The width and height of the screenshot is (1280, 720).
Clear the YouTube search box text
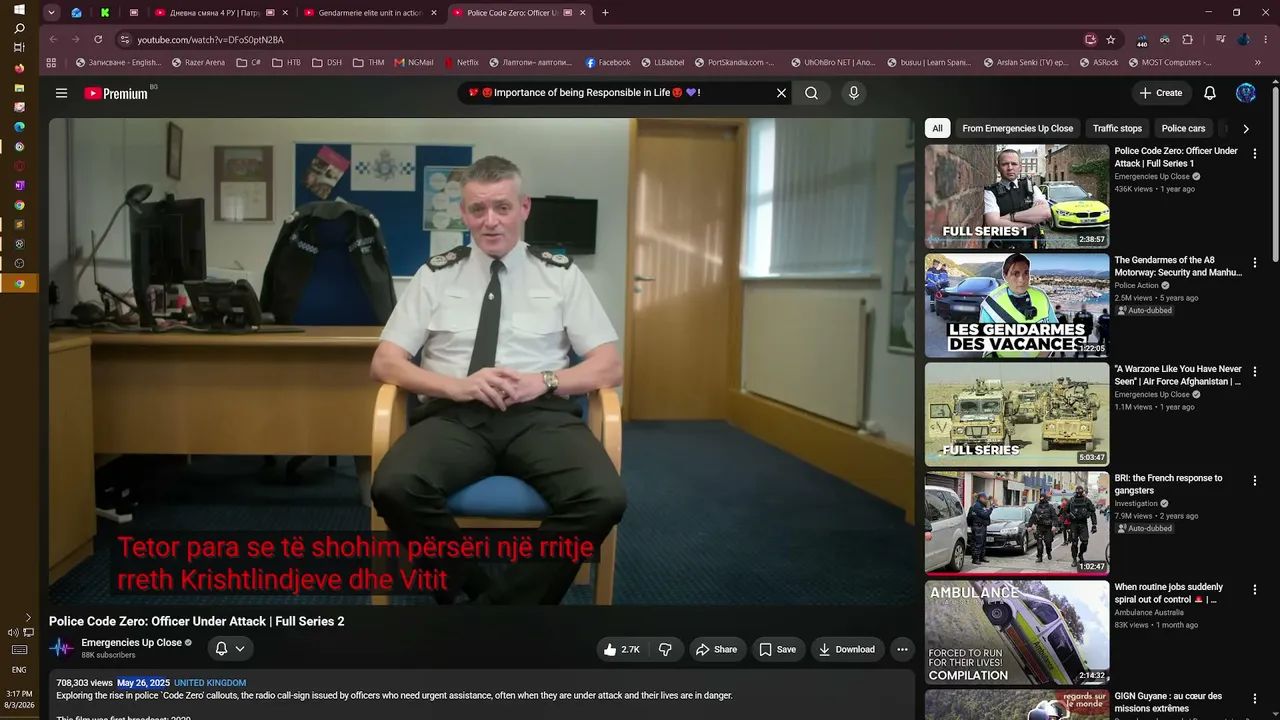click(x=781, y=93)
